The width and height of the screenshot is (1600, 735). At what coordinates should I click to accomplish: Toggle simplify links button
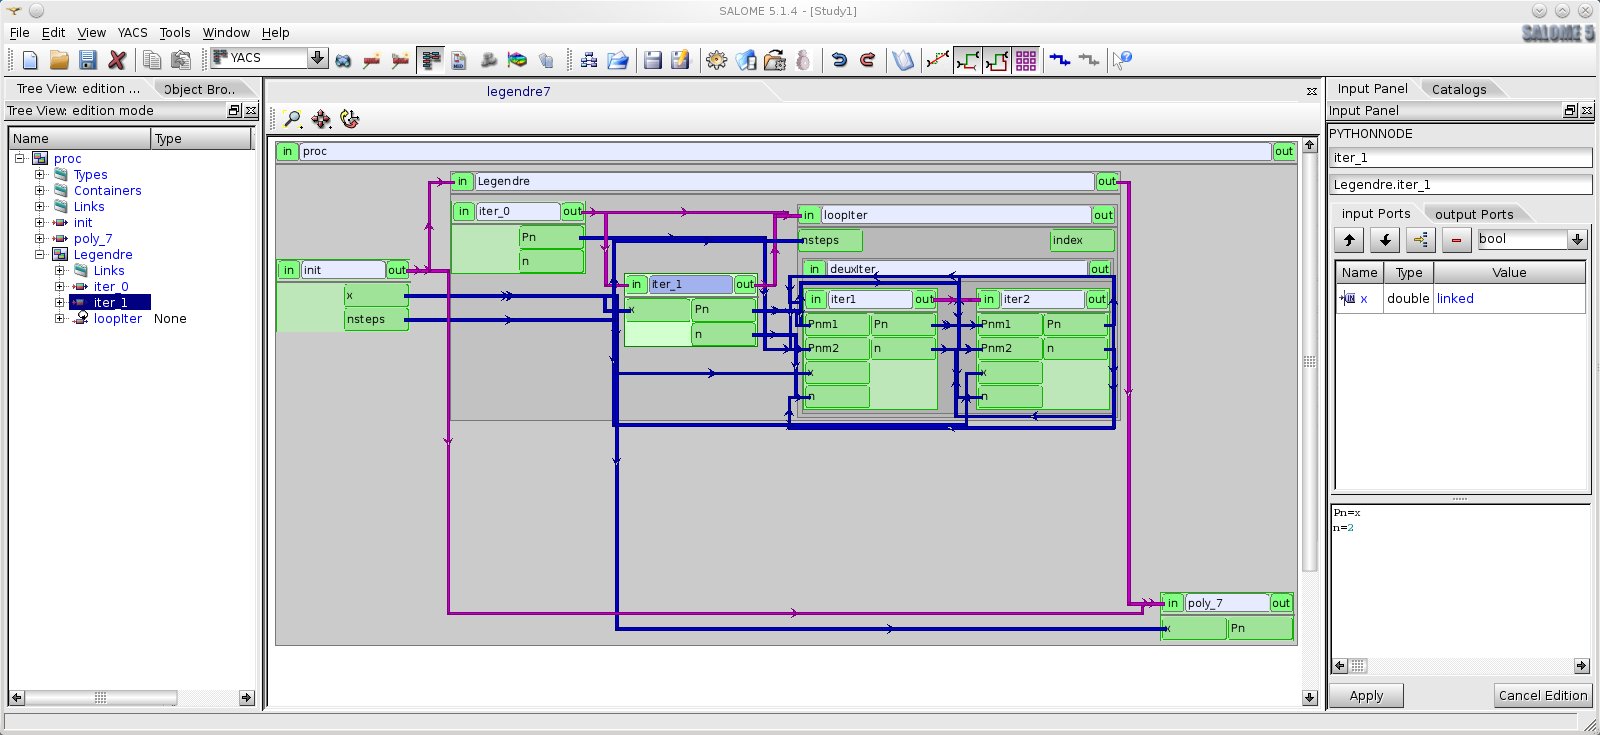(997, 60)
